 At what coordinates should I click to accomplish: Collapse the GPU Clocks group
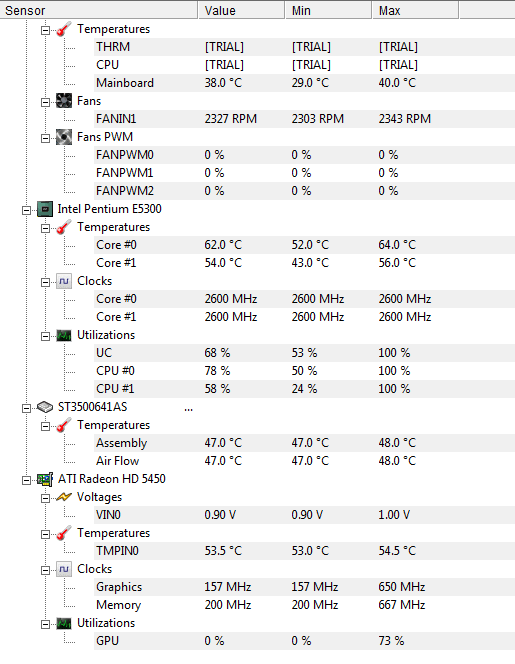click(45, 570)
